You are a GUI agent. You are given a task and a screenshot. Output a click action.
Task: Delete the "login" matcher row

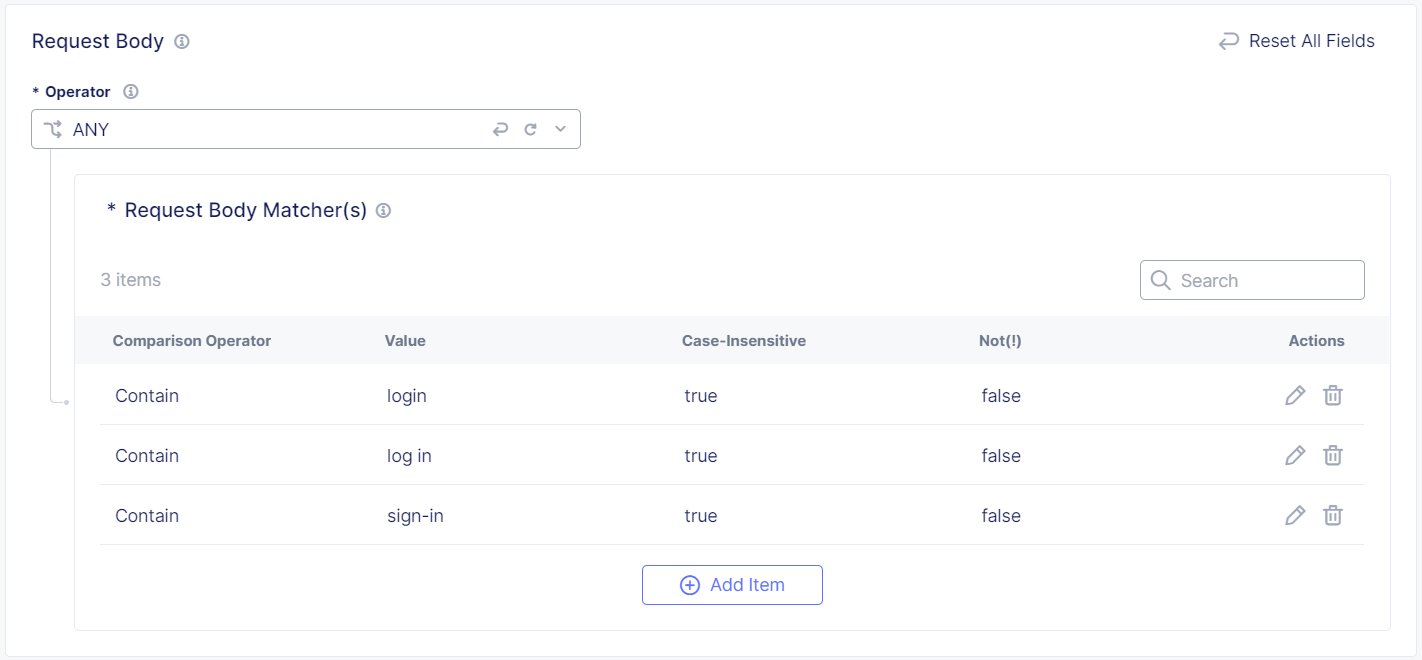coord(1333,395)
